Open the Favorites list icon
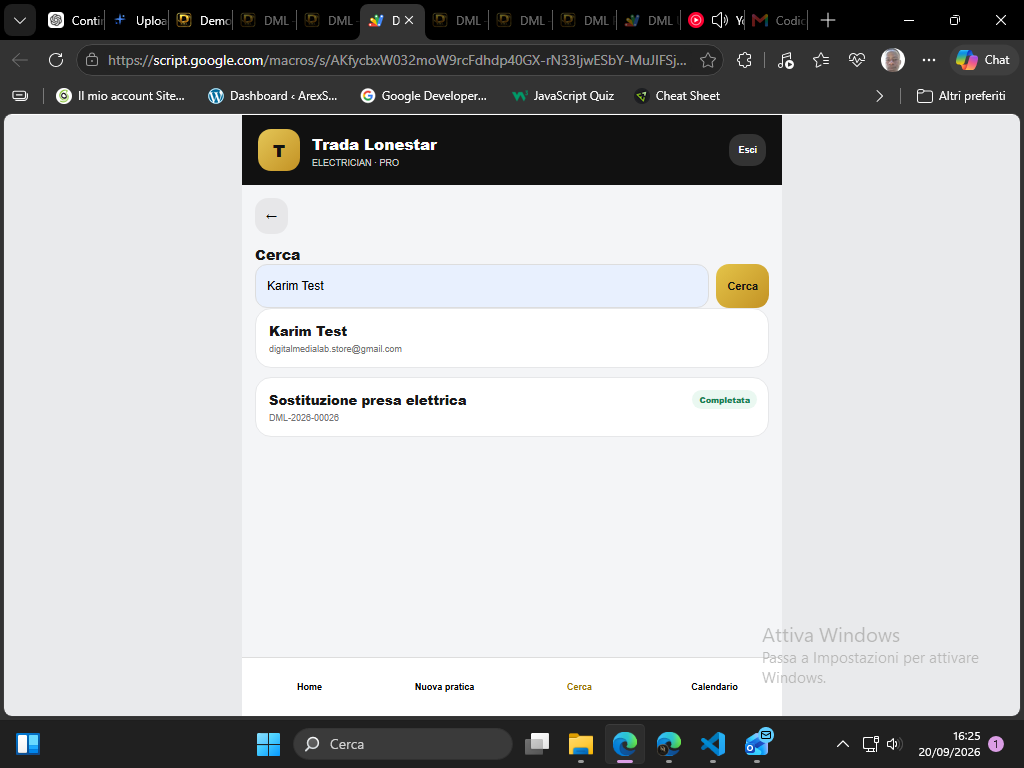Image resolution: width=1024 pixels, height=768 pixels. (821, 60)
